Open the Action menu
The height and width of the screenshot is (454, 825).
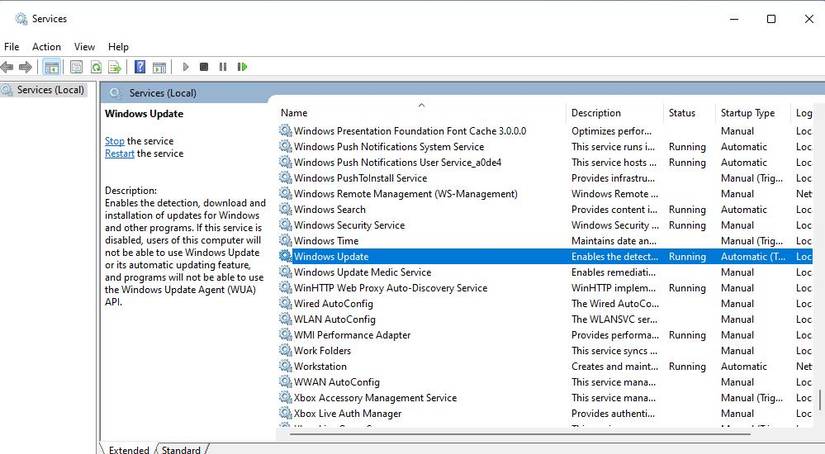coord(46,47)
